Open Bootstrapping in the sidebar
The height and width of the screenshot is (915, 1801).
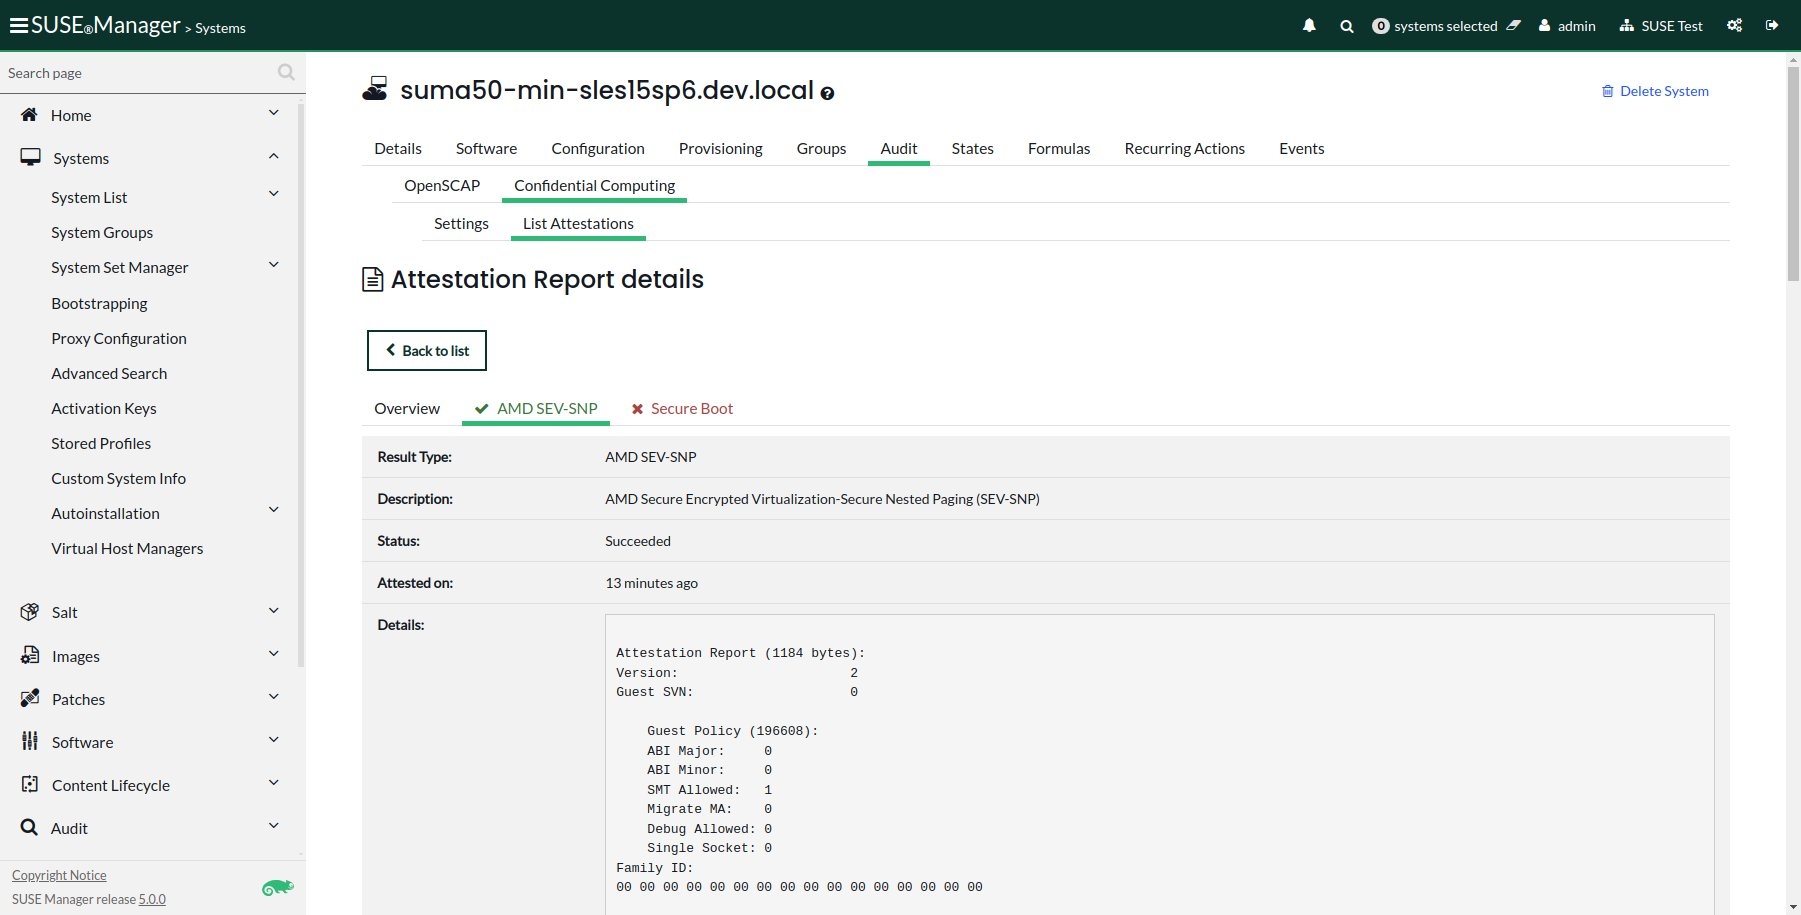pyautogui.click(x=99, y=303)
